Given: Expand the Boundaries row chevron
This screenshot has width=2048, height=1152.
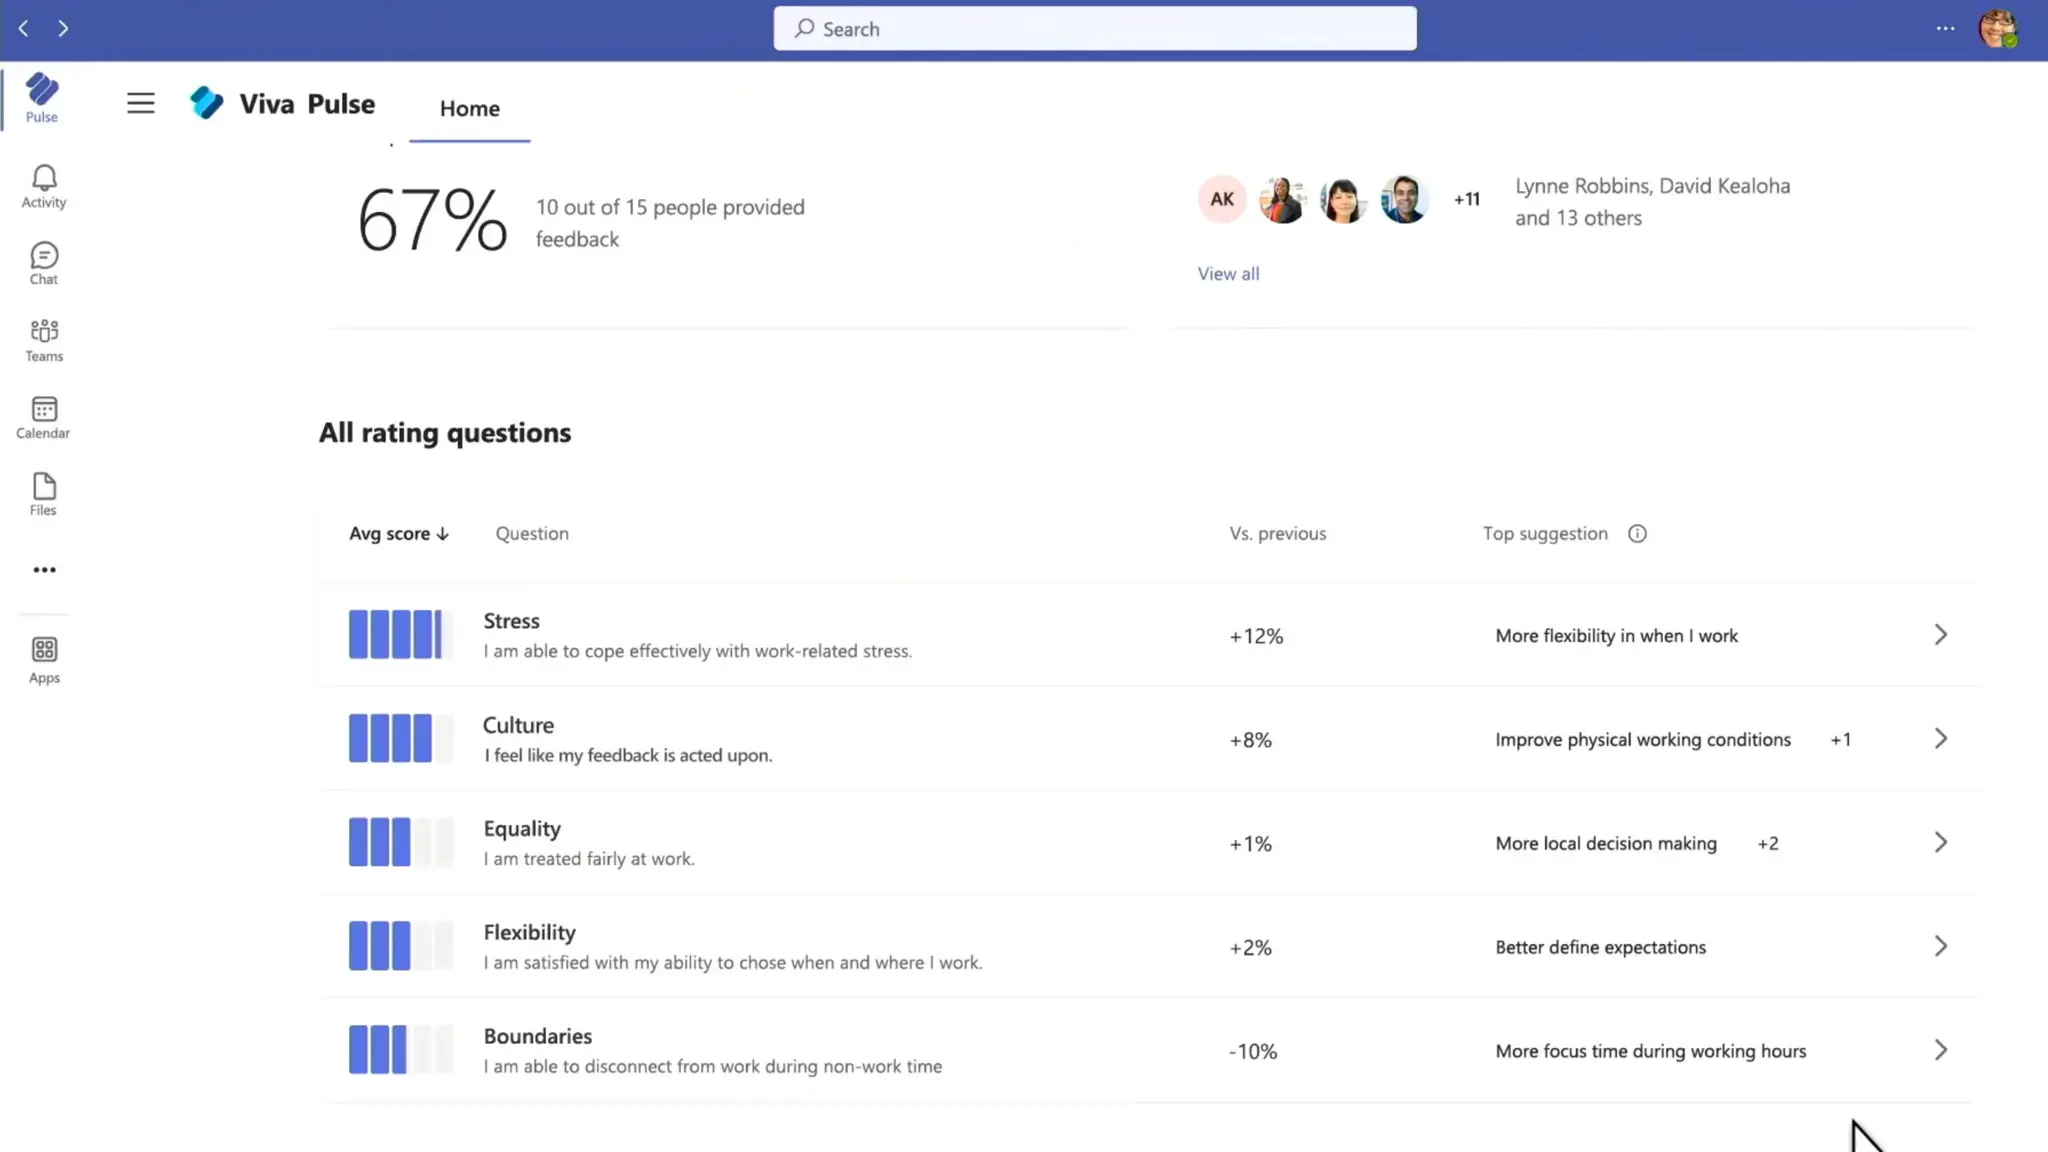Looking at the screenshot, I should [x=1940, y=1050].
